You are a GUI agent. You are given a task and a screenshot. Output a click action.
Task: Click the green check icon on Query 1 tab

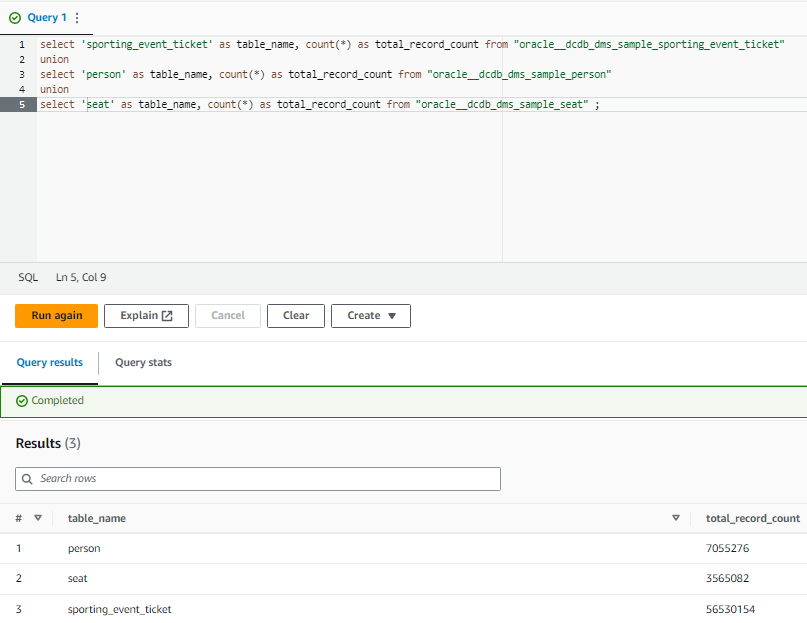coord(15,18)
